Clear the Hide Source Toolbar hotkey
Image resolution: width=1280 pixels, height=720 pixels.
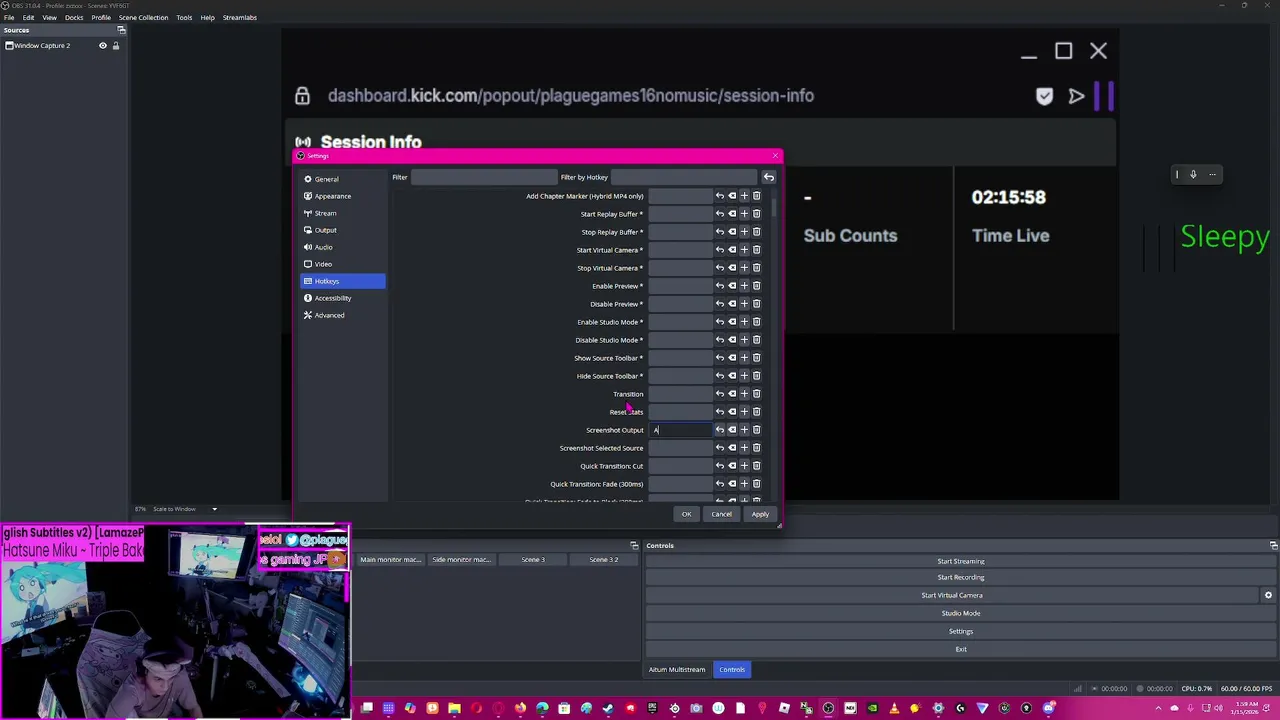click(732, 376)
